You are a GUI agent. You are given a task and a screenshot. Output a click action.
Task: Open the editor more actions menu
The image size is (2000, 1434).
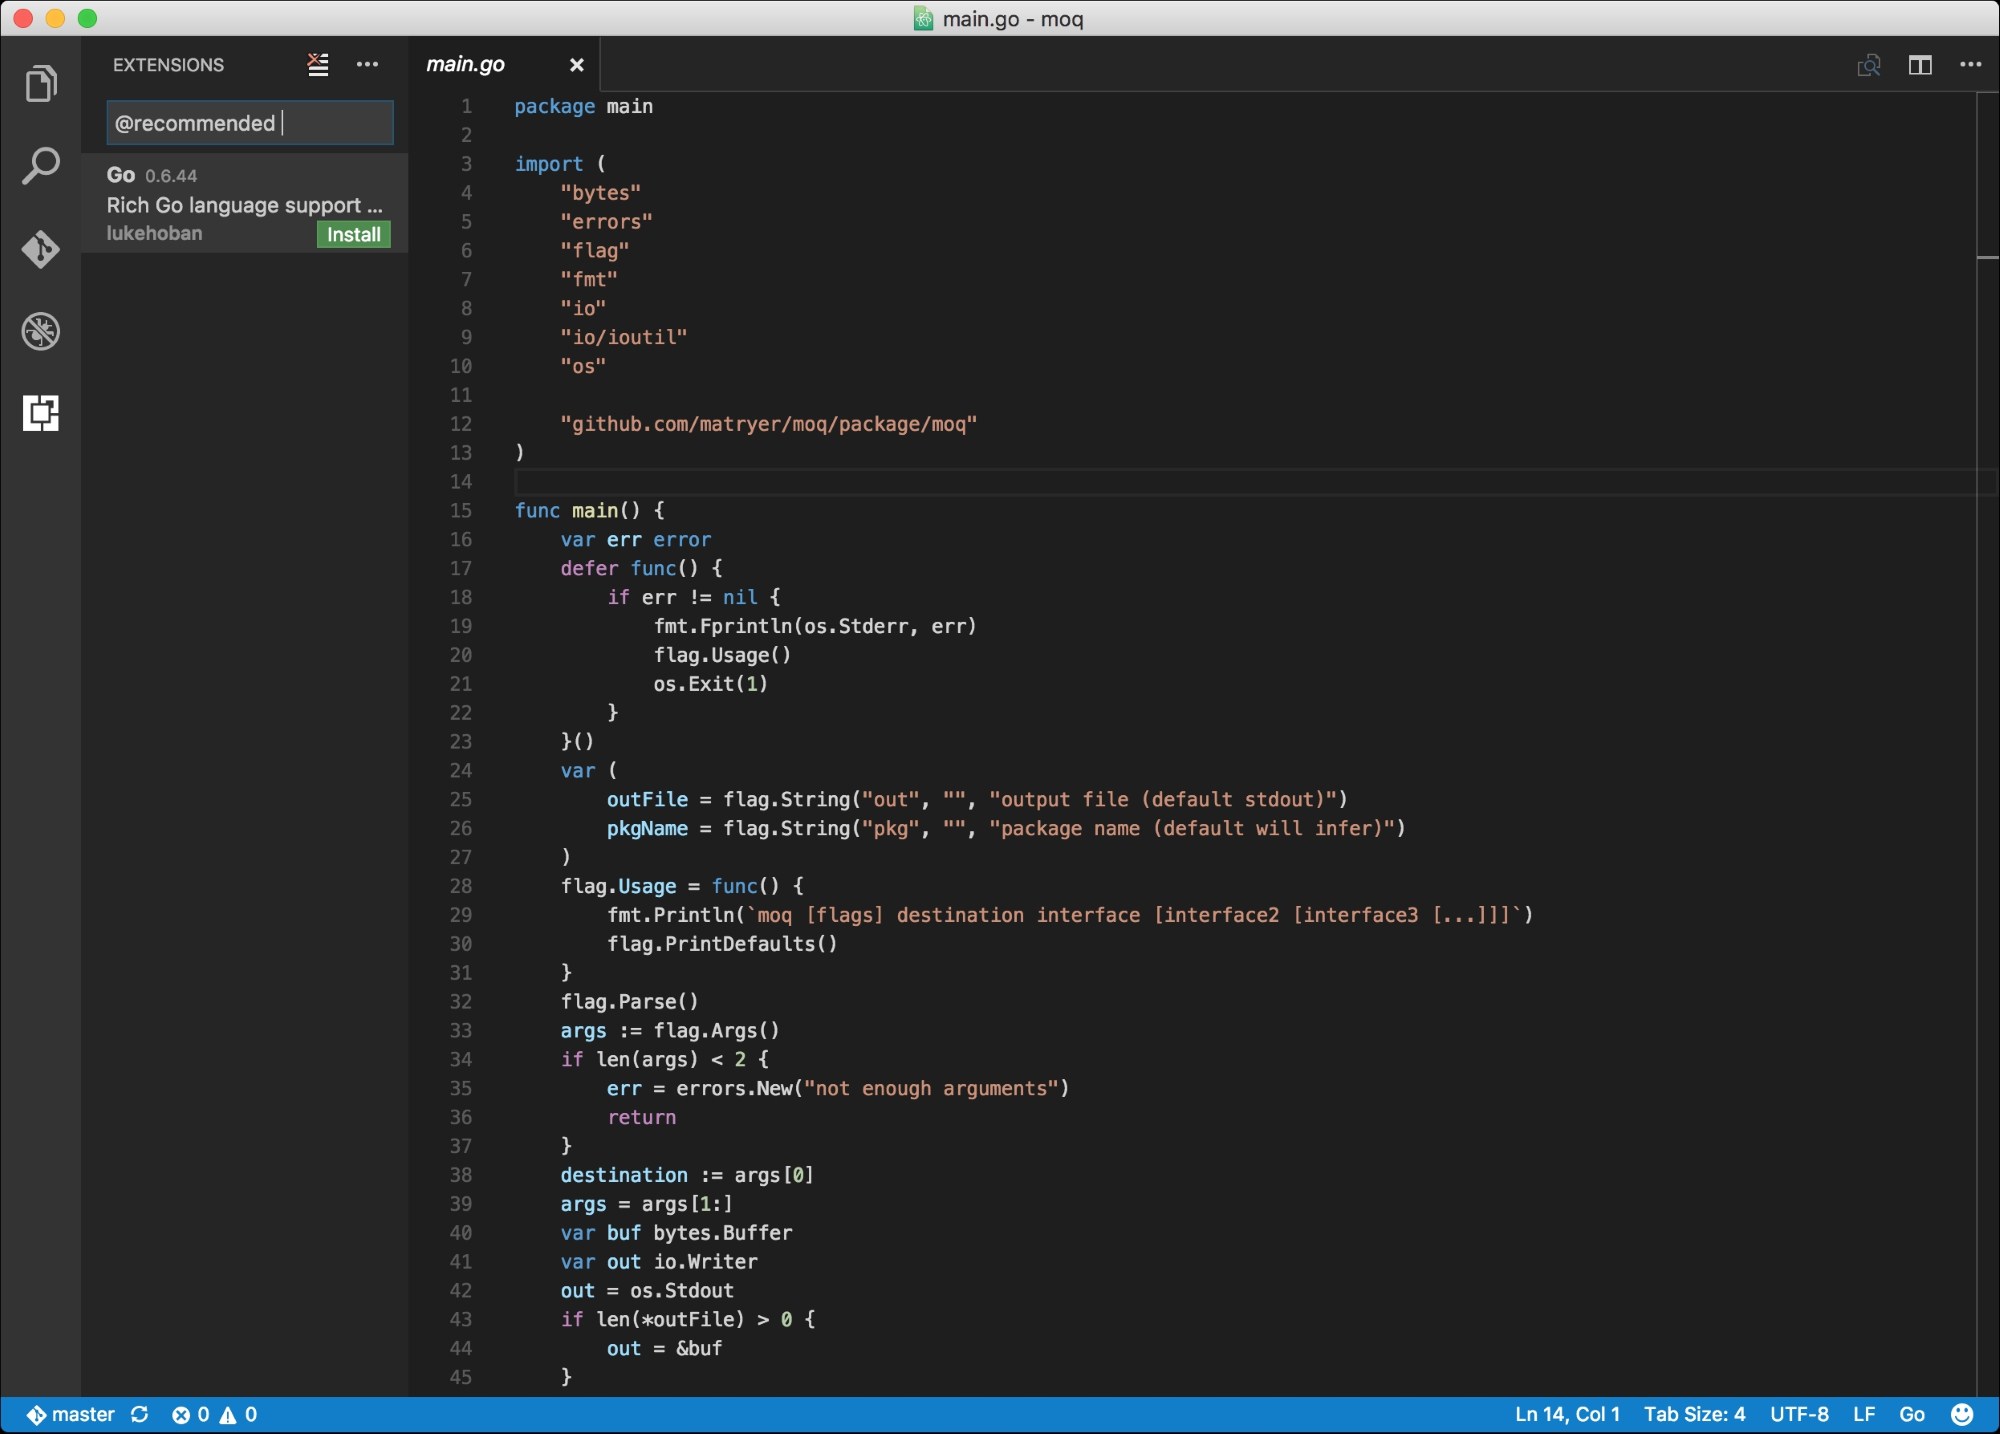(1971, 65)
